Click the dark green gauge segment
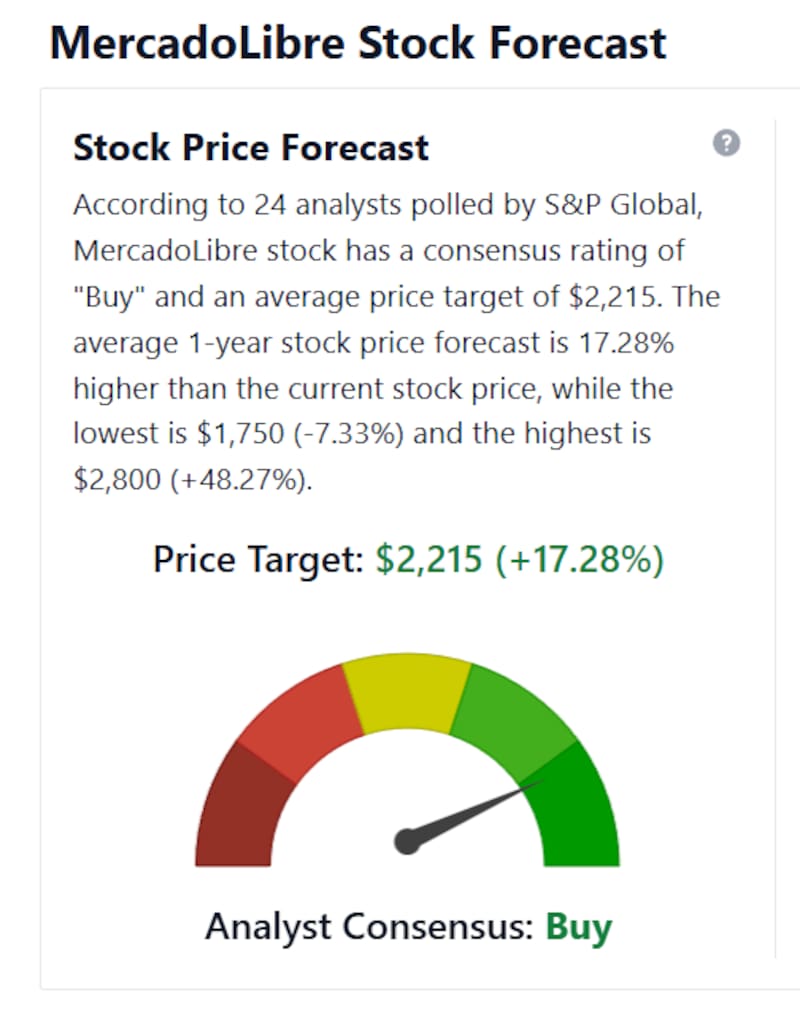Viewport: 800px width, 1014px height. 574,810
